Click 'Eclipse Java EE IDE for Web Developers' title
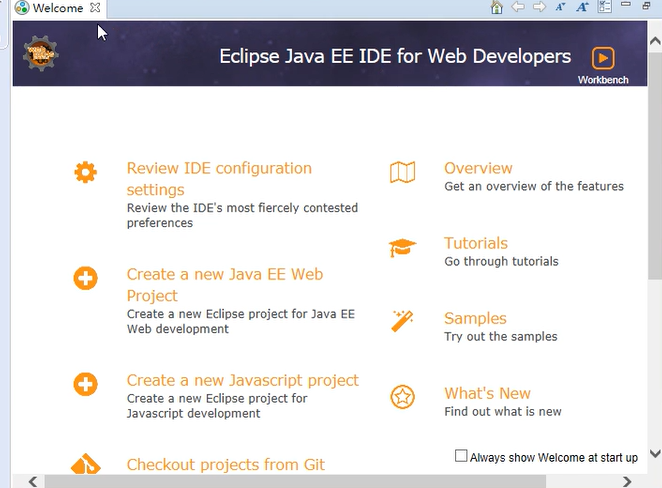 [395, 56]
